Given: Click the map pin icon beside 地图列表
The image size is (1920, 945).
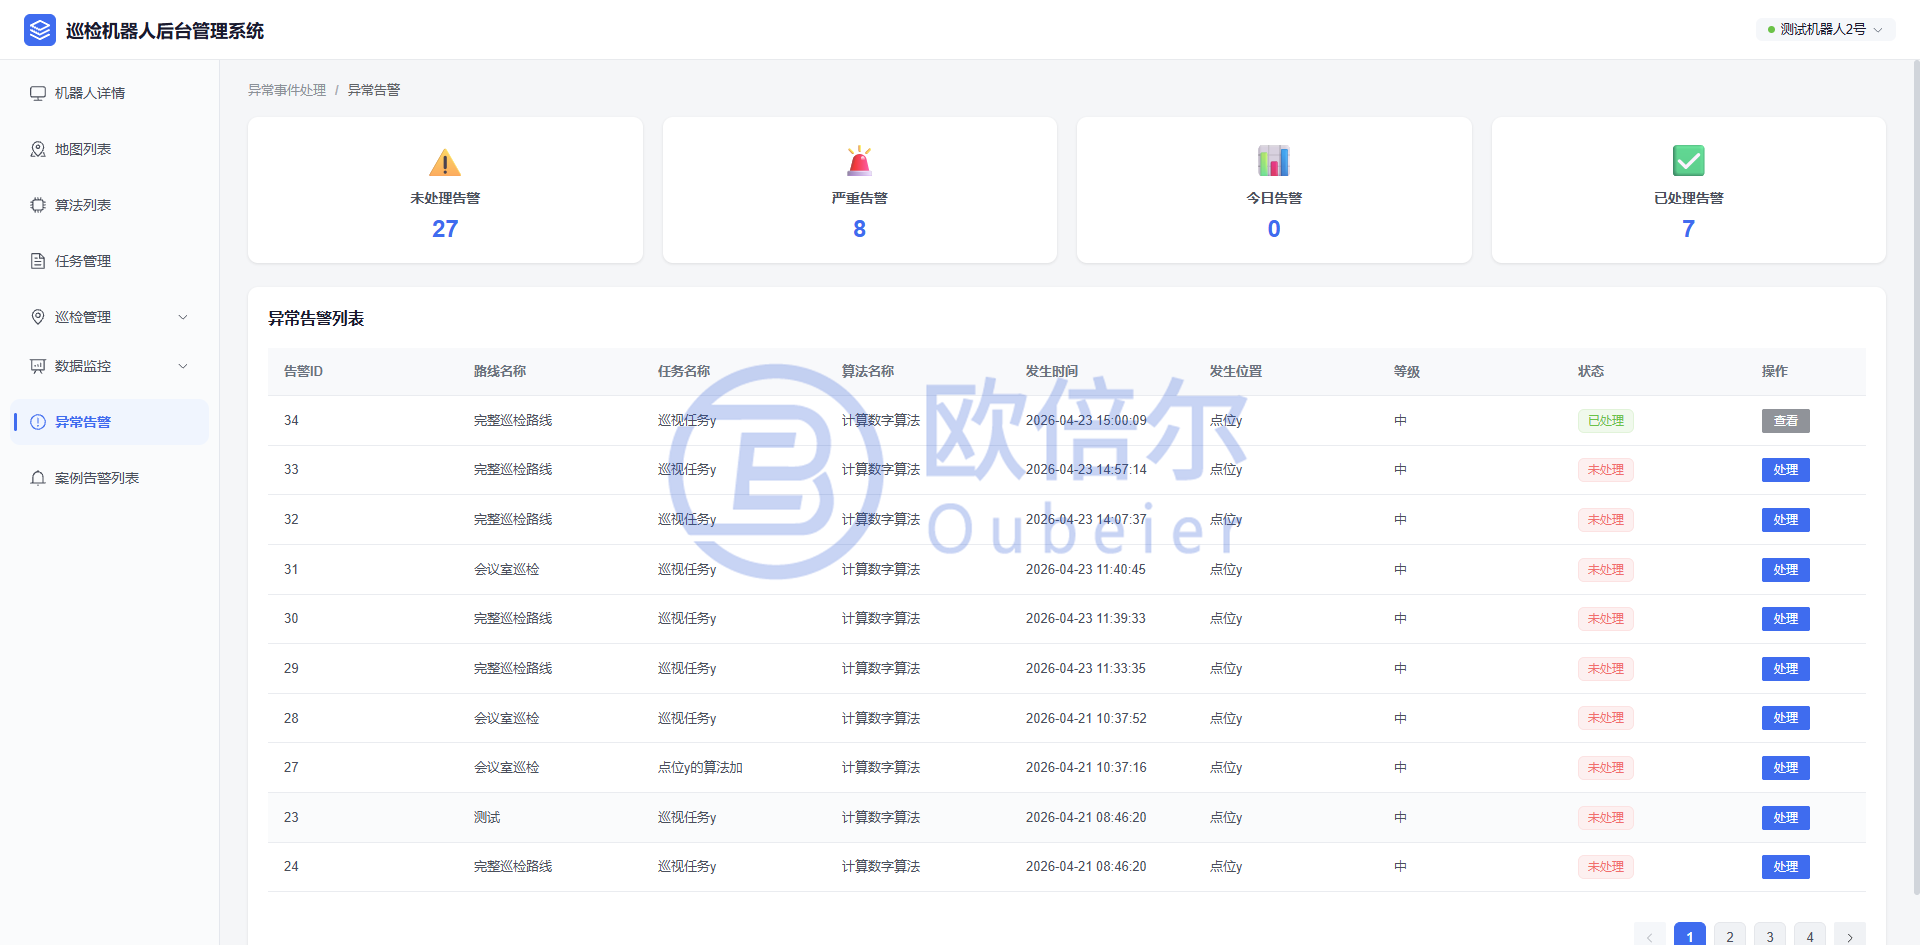Looking at the screenshot, I should tap(38, 149).
